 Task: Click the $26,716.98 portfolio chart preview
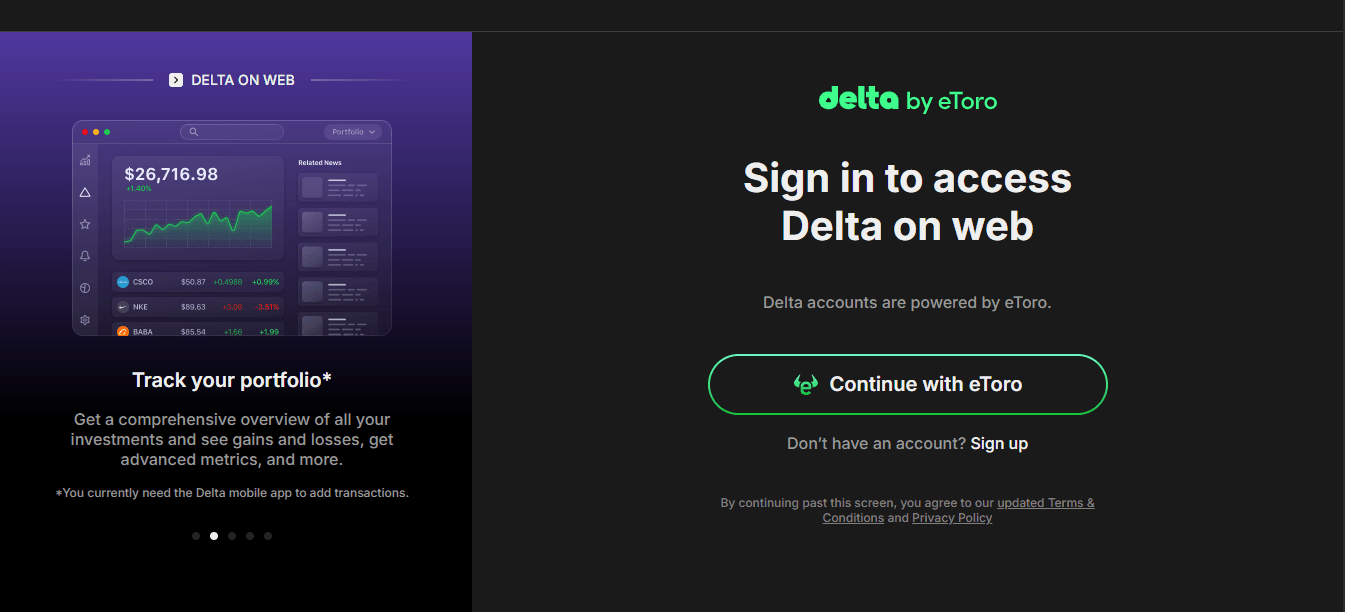[197, 208]
